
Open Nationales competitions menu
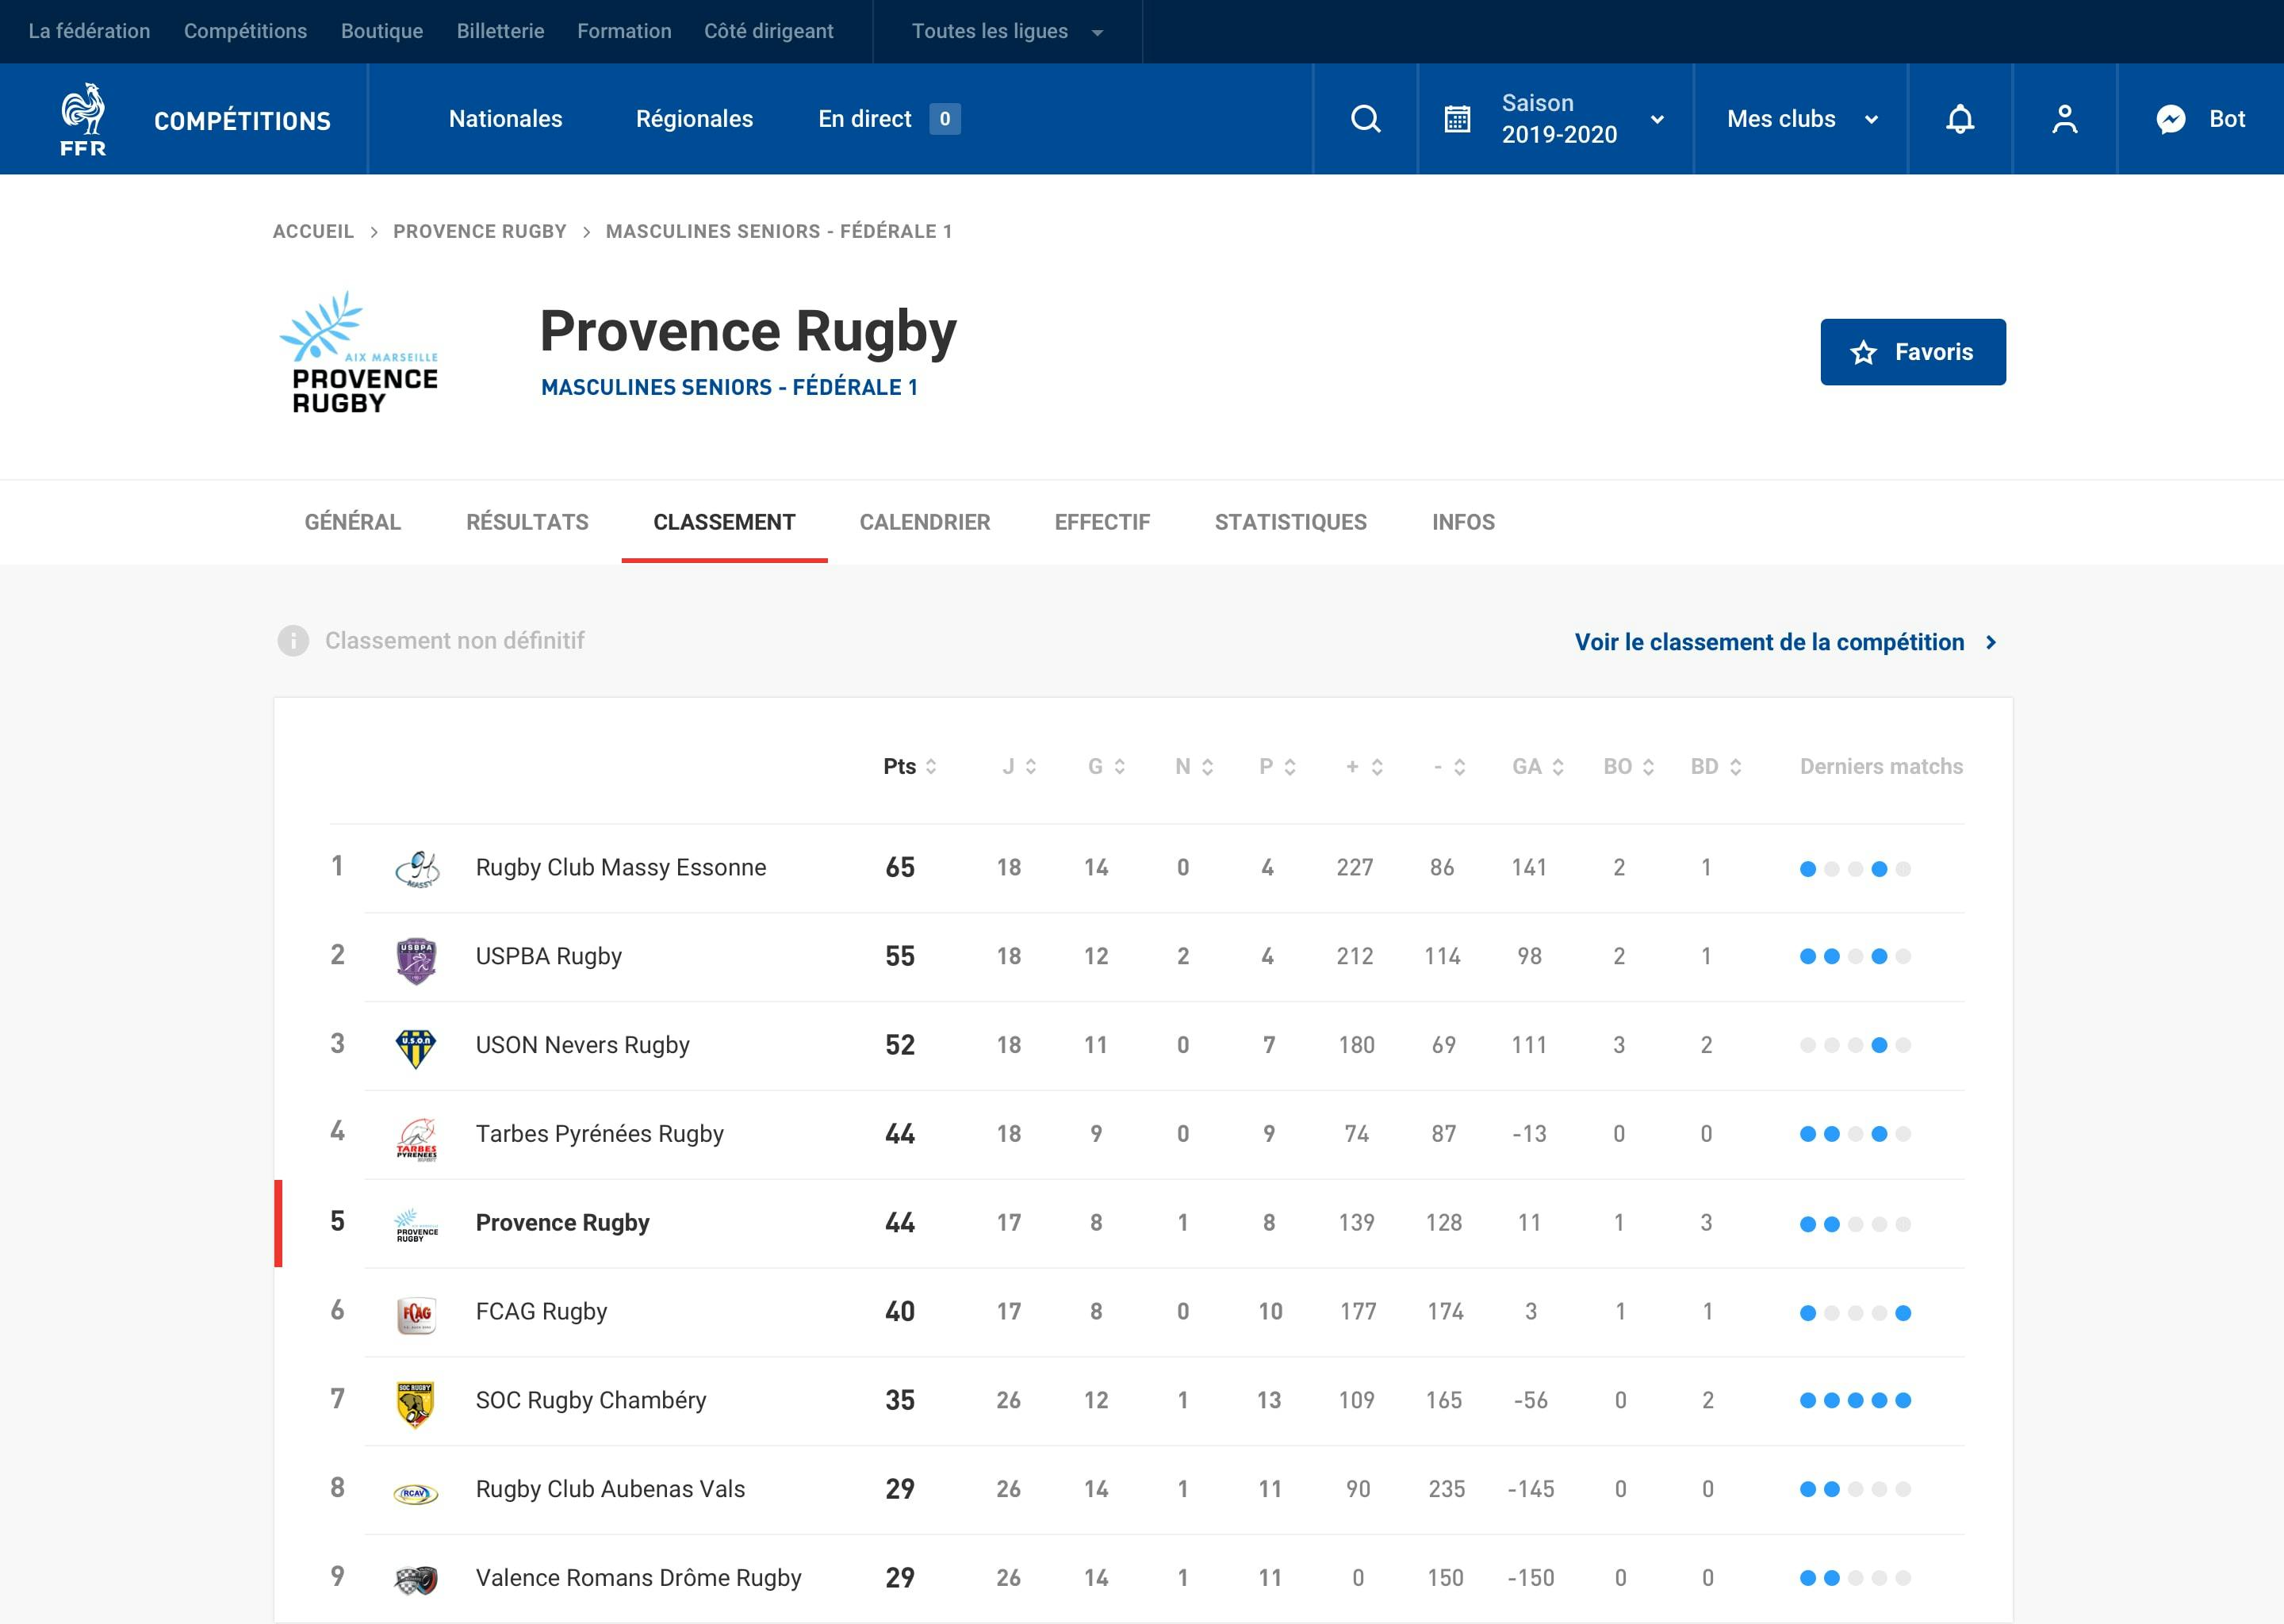click(505, 119)
